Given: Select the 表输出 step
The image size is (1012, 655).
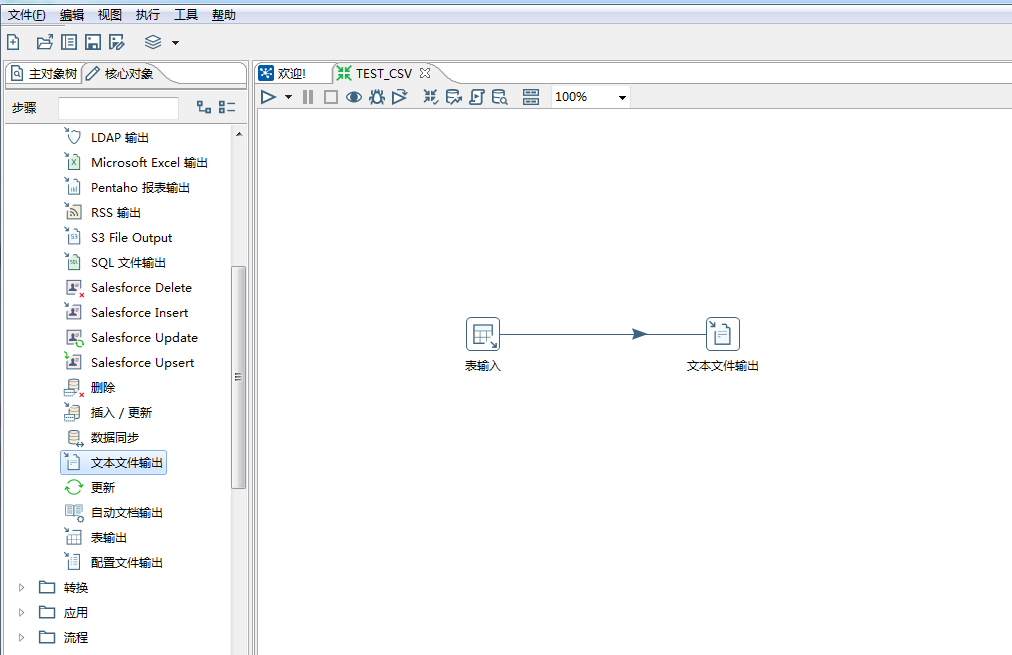Looking at the screenshot, I should point(96,538).
